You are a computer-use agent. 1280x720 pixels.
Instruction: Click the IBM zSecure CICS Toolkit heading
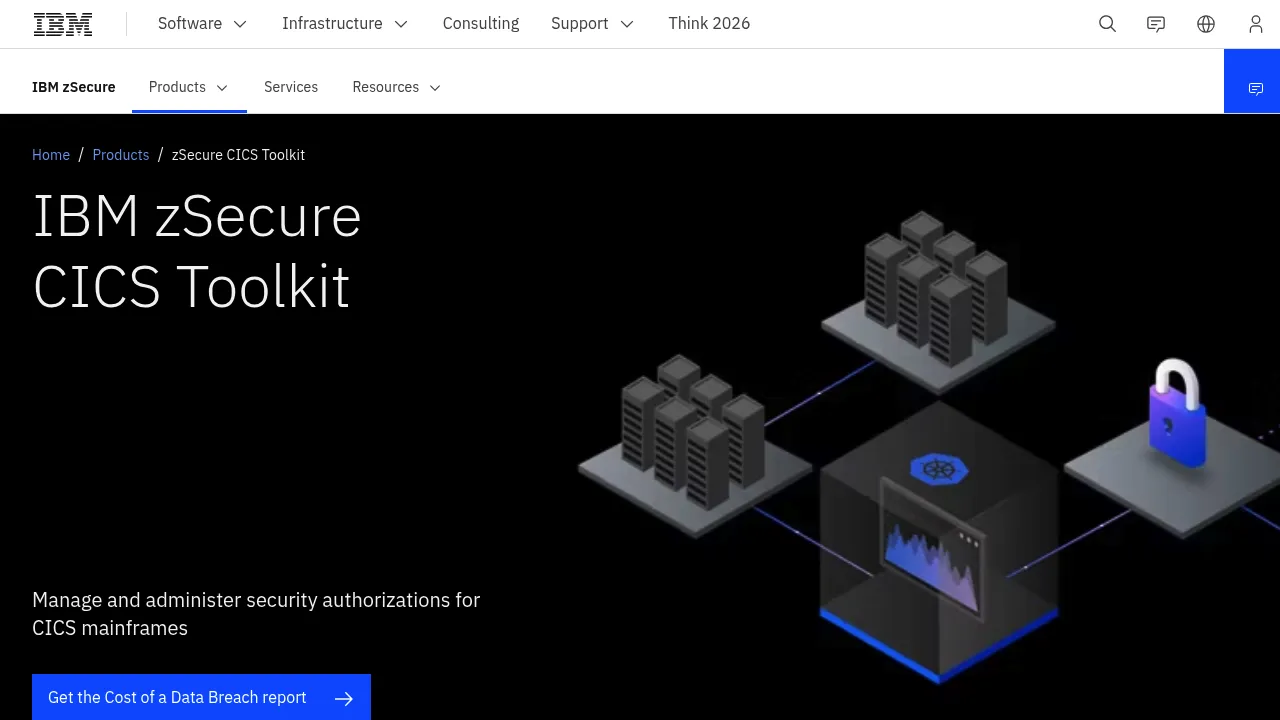(x=197, y=251)
